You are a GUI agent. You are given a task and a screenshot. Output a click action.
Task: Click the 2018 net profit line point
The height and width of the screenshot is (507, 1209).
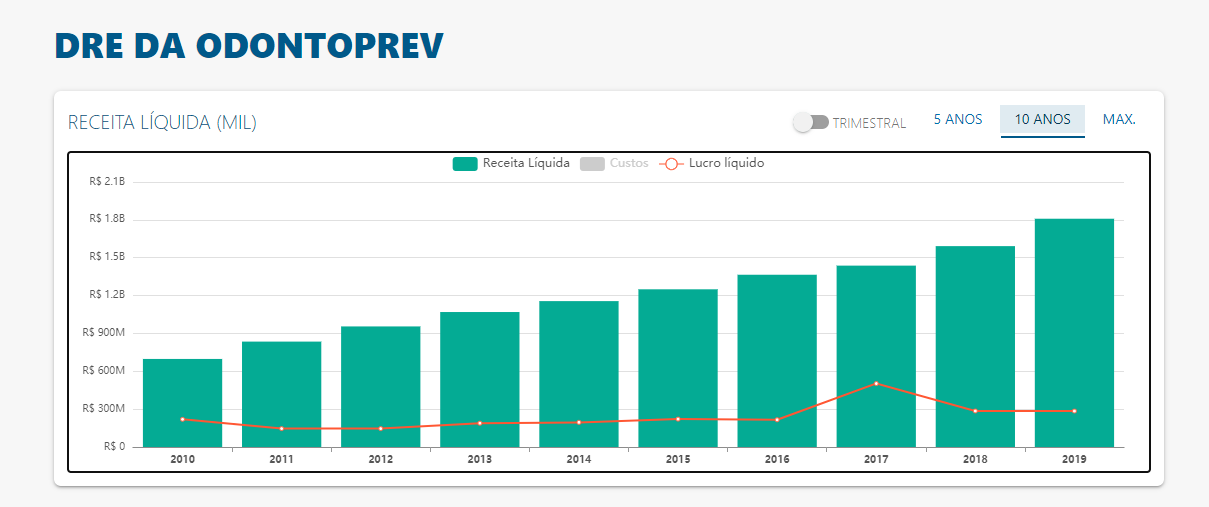pyautogui.click(x=975, y=411)
